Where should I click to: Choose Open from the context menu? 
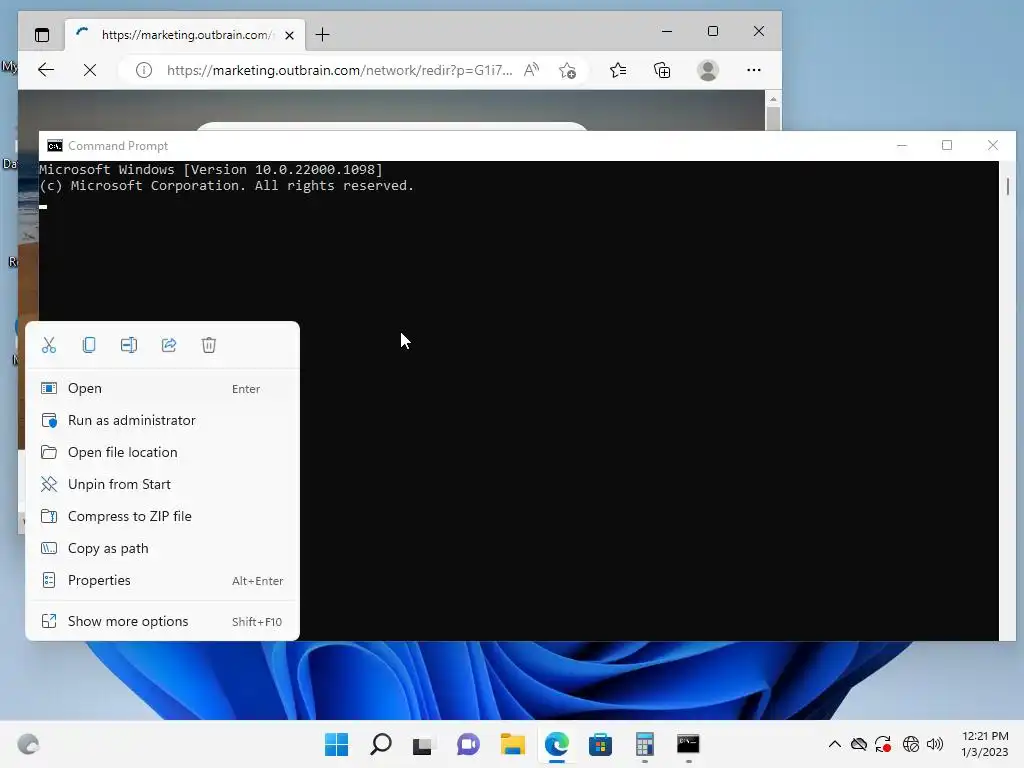(x=163, y=389)
